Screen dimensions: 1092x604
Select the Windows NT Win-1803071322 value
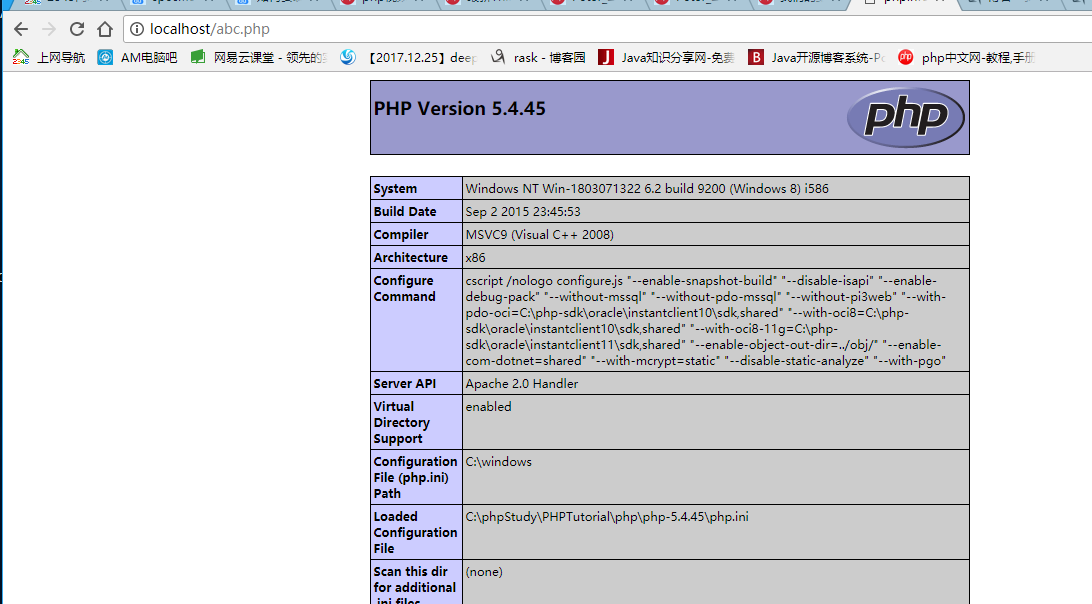[716, 189]
